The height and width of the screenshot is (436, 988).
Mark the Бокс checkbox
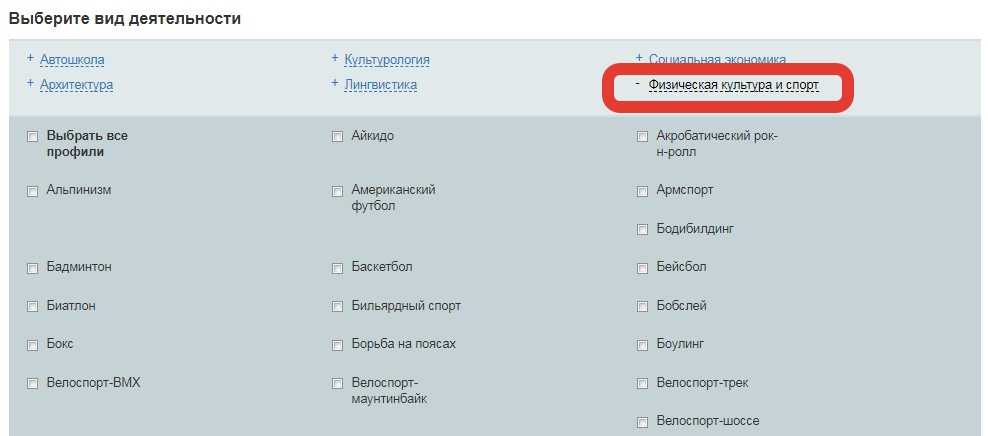33,345
